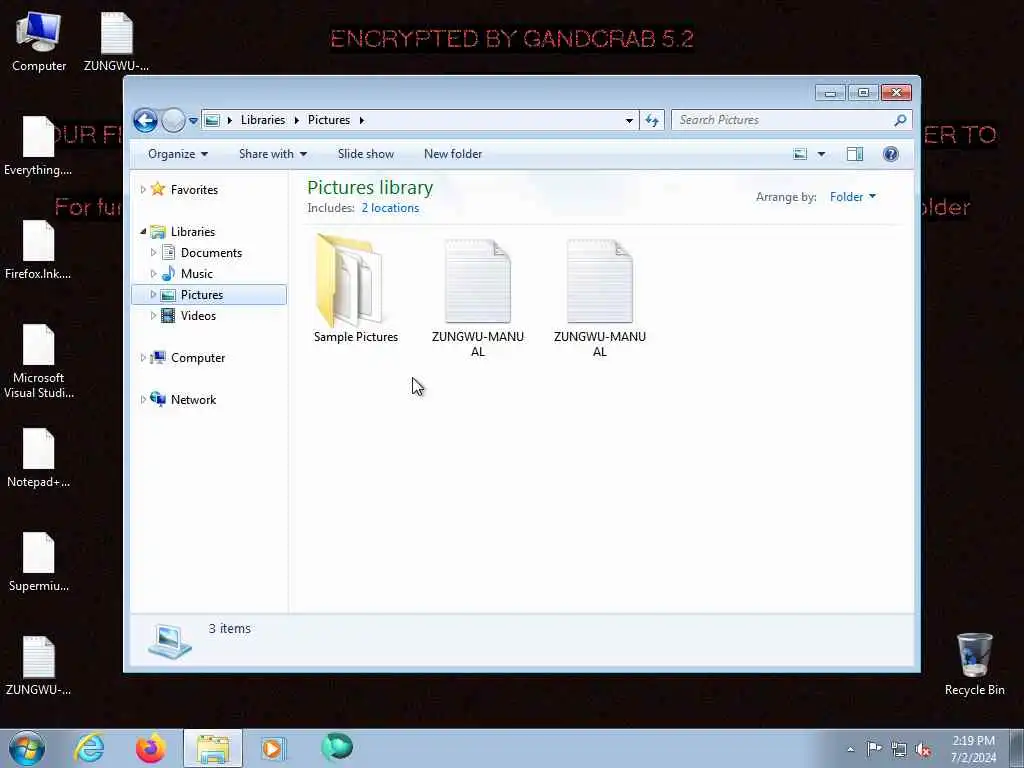Select the Everything desktop file icon

point(38,145)
